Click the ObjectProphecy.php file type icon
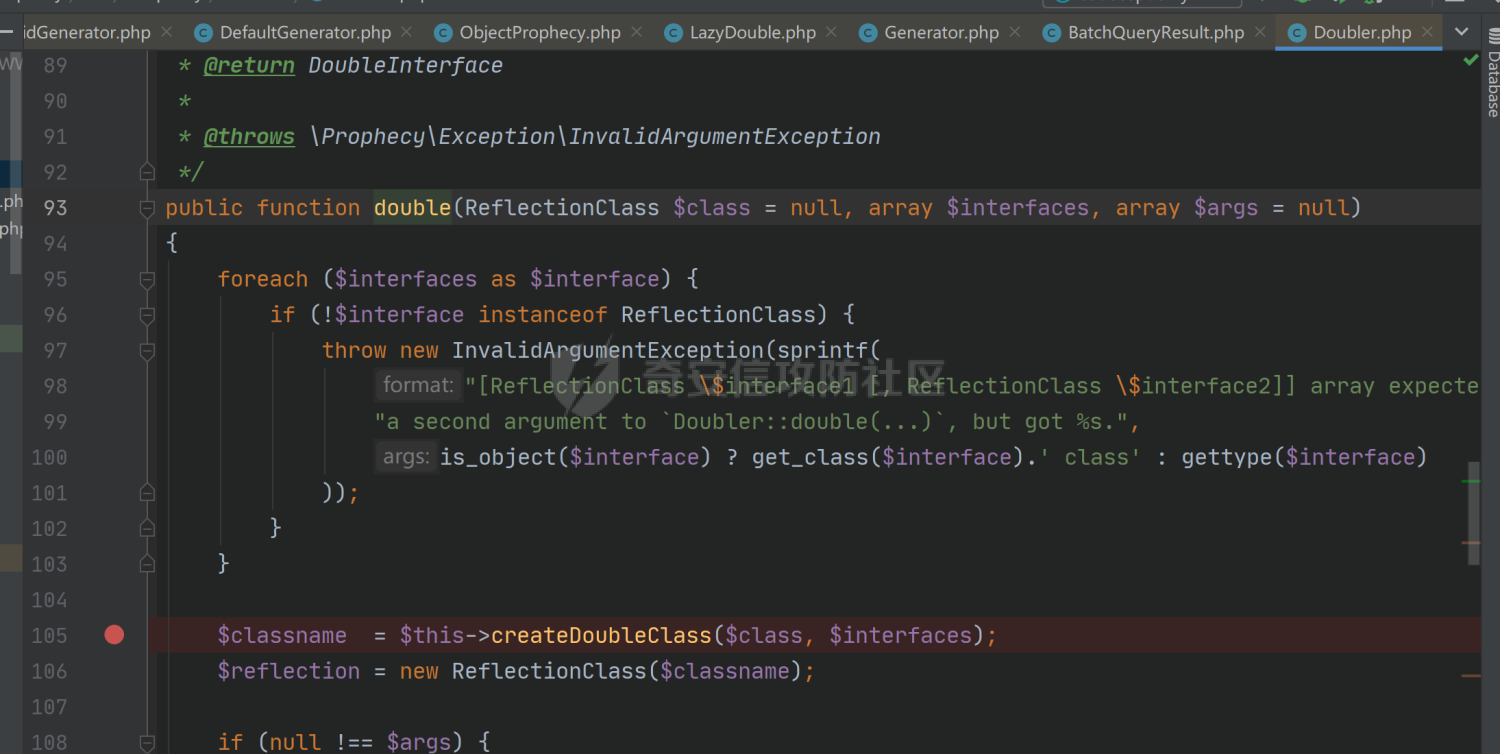Image resolution: width=1500 pixels, height=754 pixels. coord(443,33)
